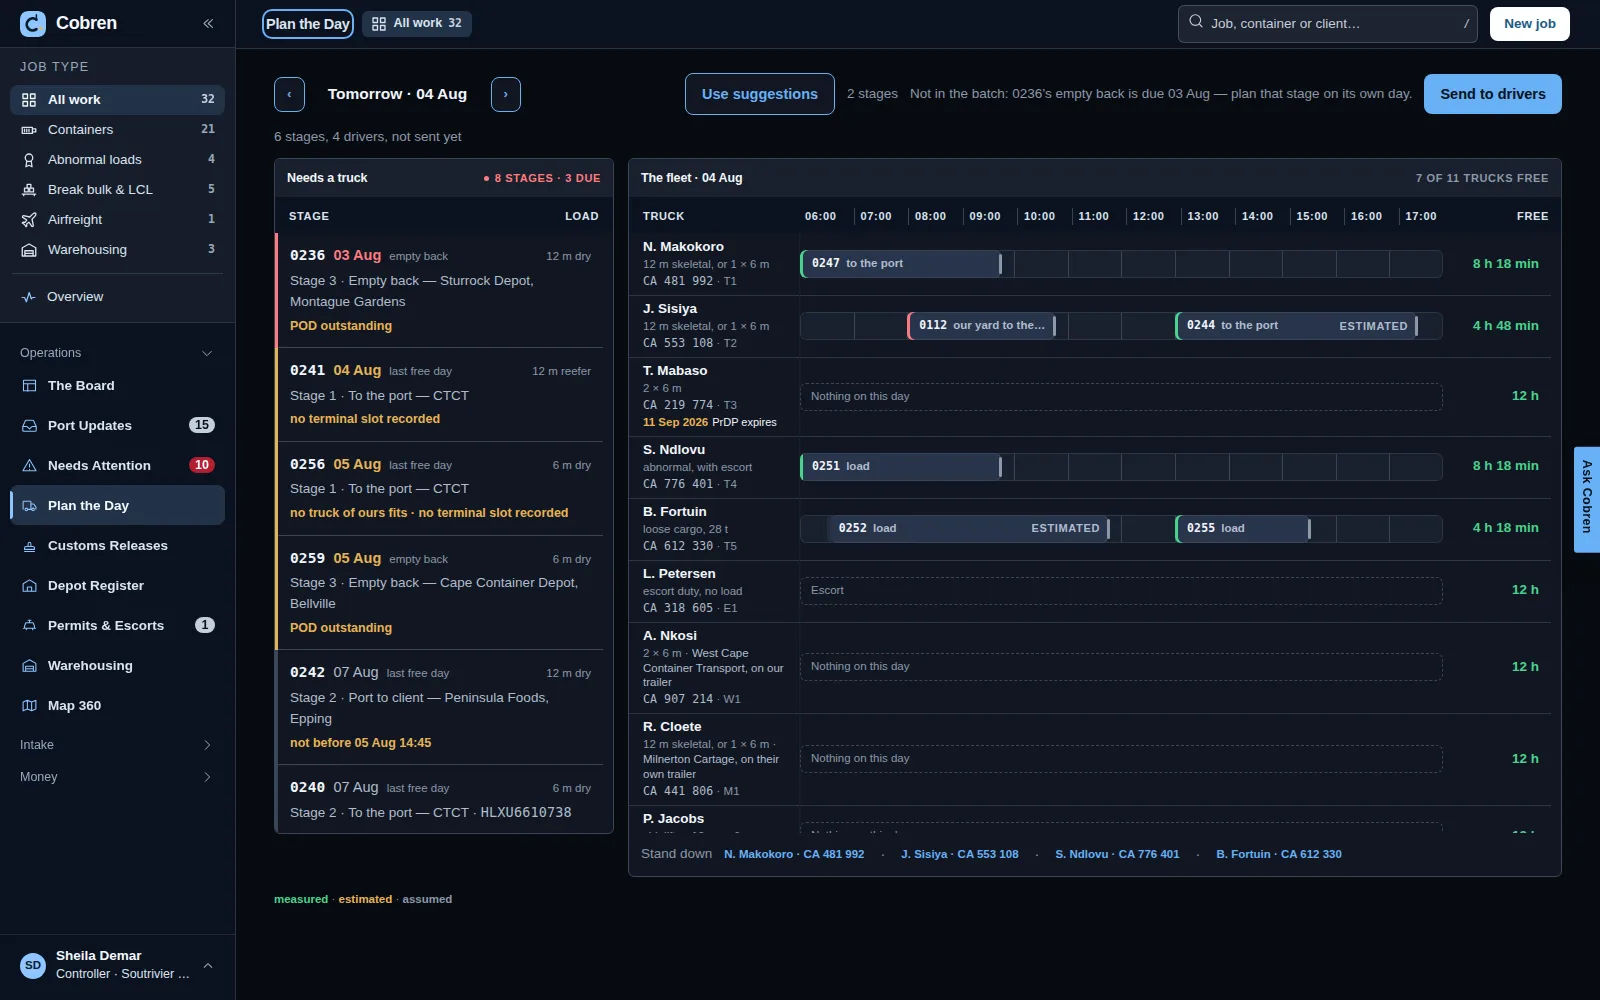This screenshot has height=1000, width=1600.
Task: Collapse the sidebar with double-chevron icon
Action: tap(208, 23)
